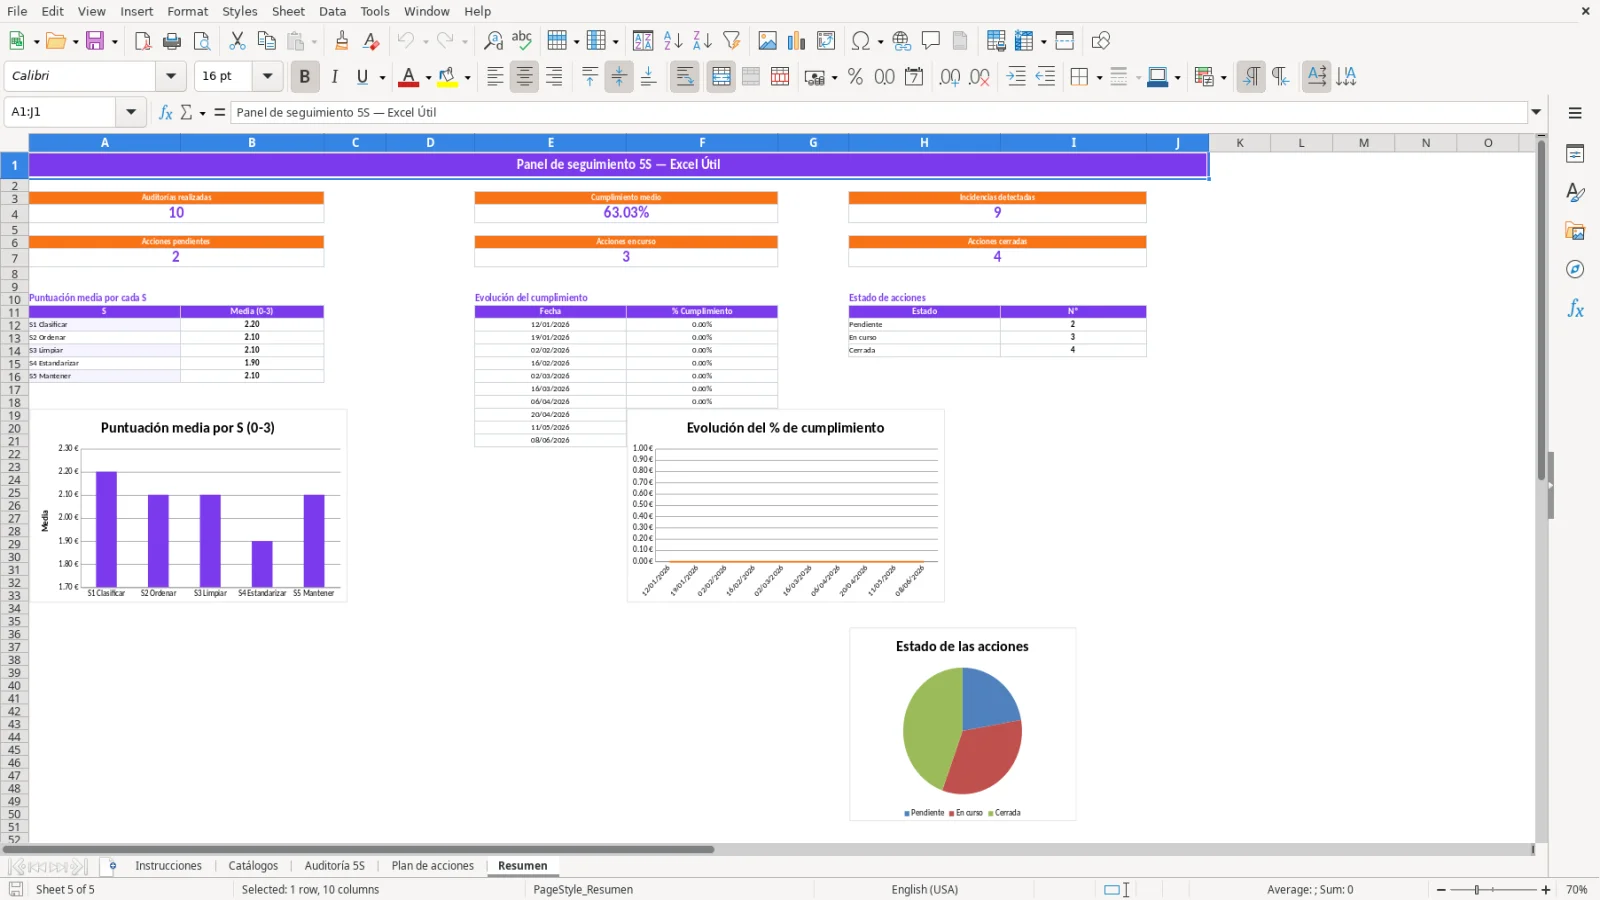
Task: Export directly as PDF
Action: coord(143,41)
